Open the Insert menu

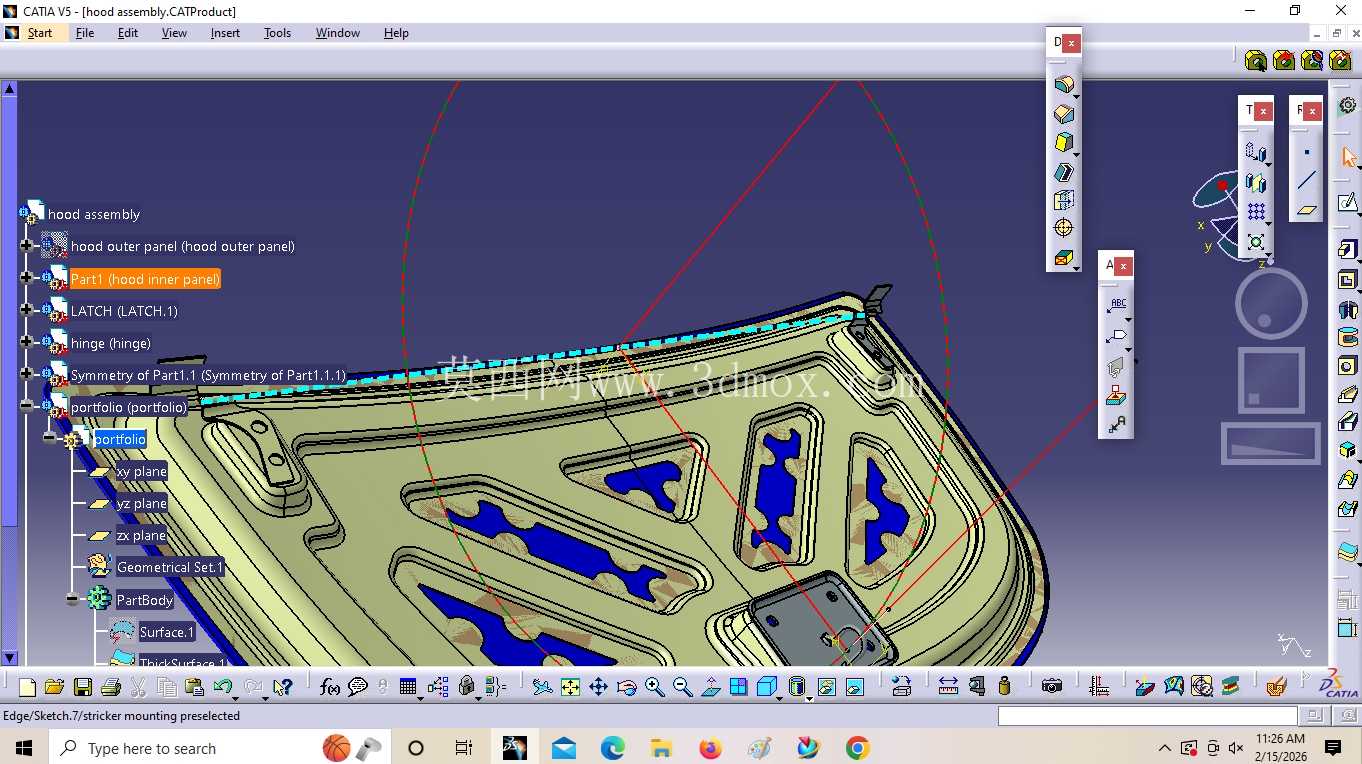point(225,33)
